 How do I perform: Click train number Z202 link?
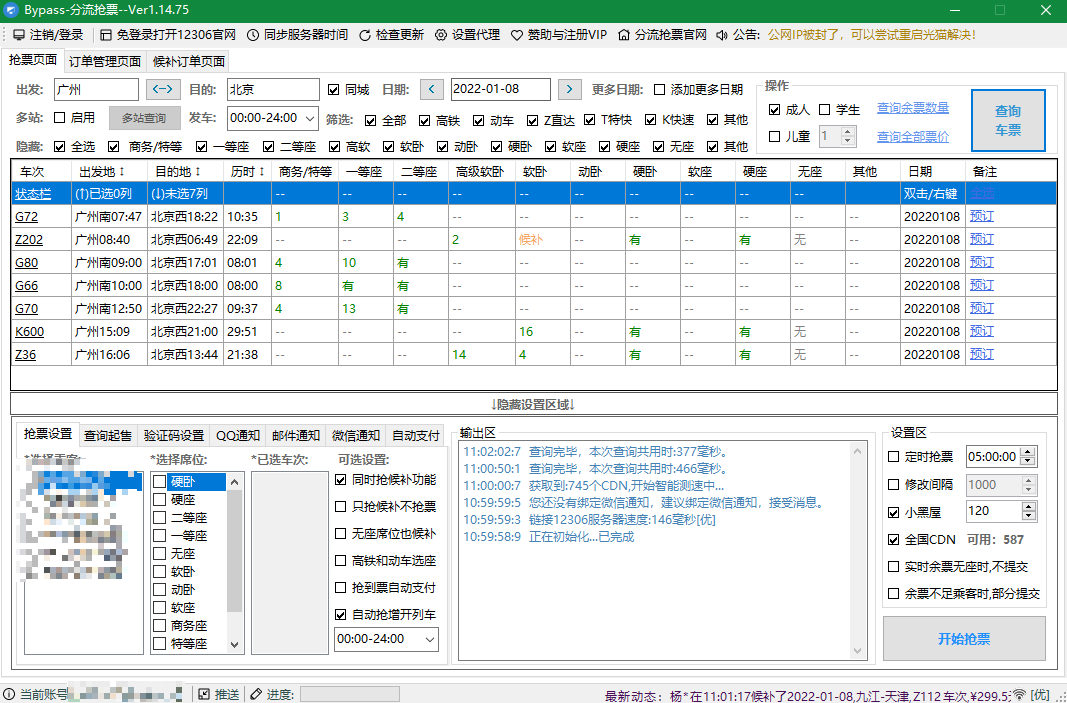click(x=29, y=240)
